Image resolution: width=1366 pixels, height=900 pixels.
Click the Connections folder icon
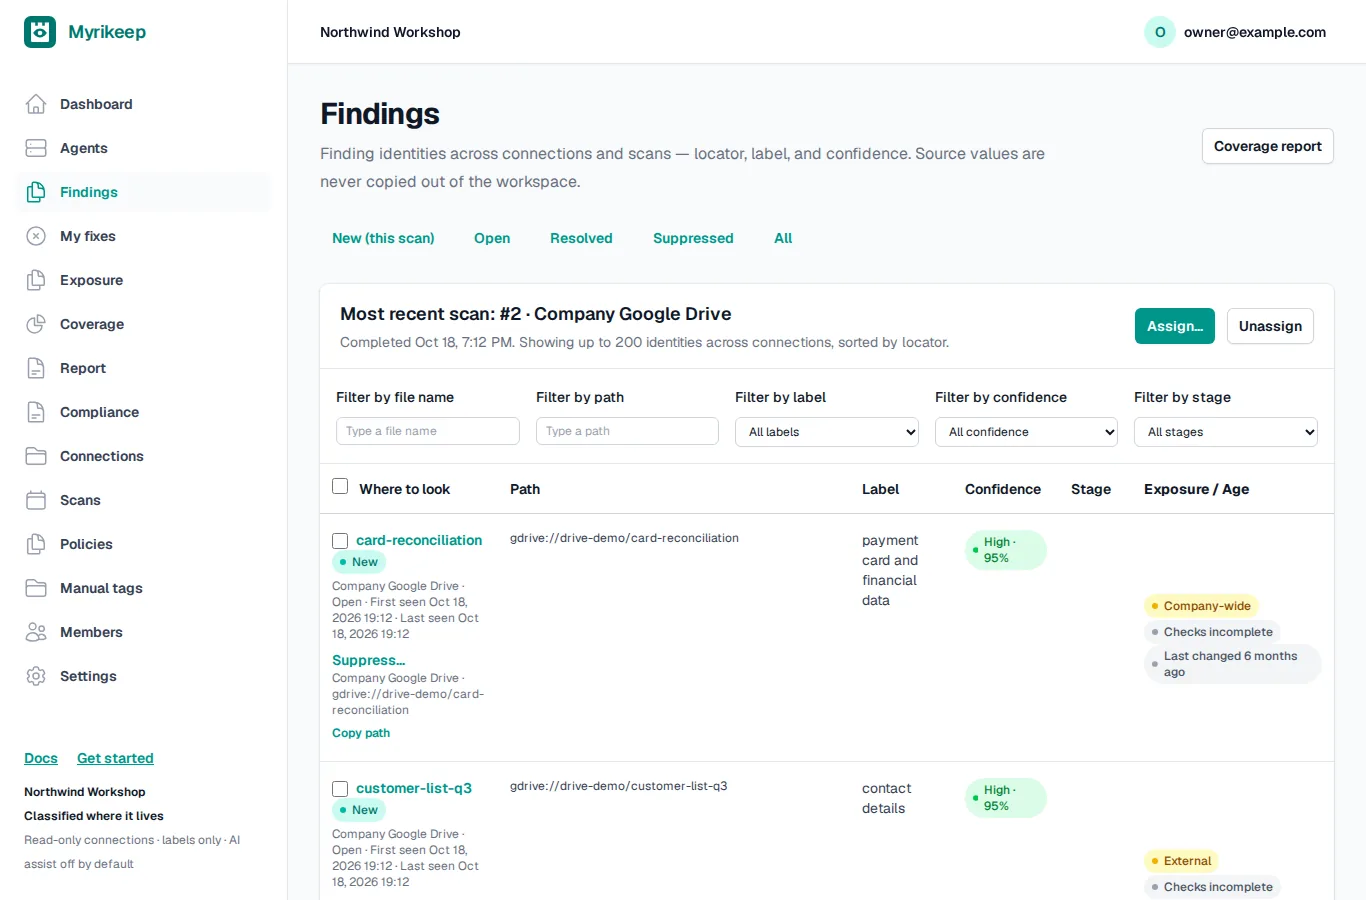point(36,456)
